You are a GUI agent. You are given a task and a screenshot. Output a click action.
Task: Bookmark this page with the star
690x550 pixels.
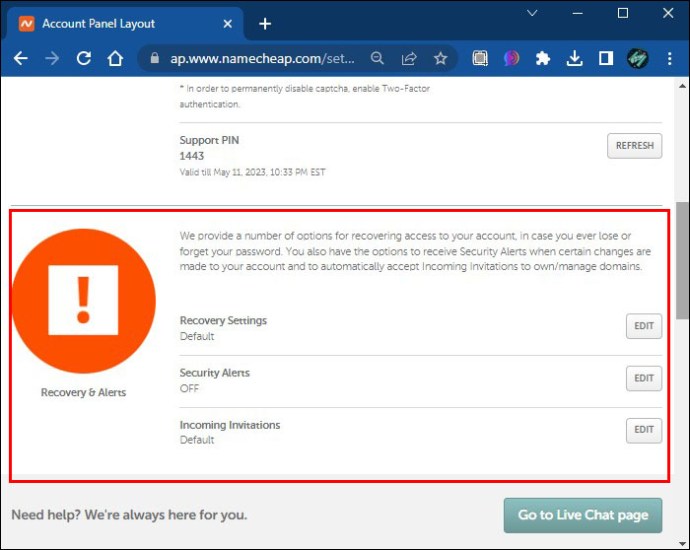pos(440,58)
